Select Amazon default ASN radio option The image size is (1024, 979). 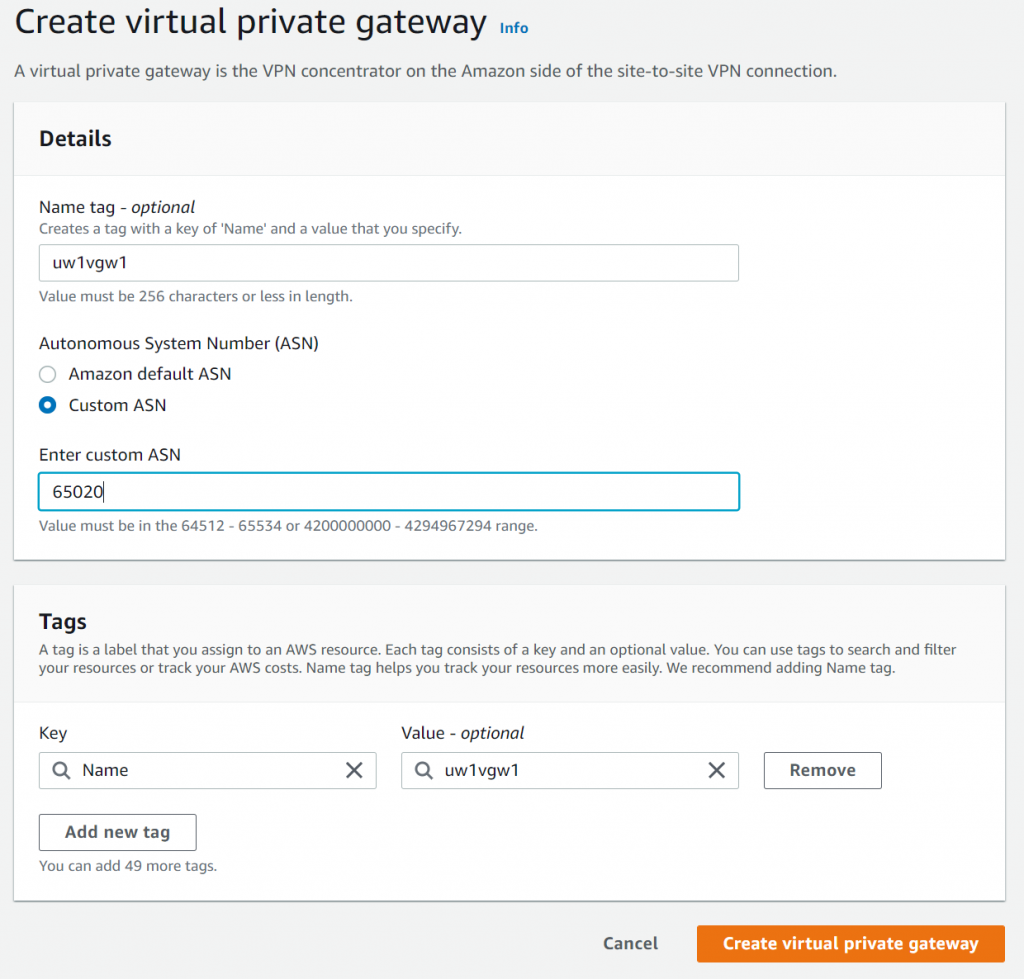coord(48,374)
